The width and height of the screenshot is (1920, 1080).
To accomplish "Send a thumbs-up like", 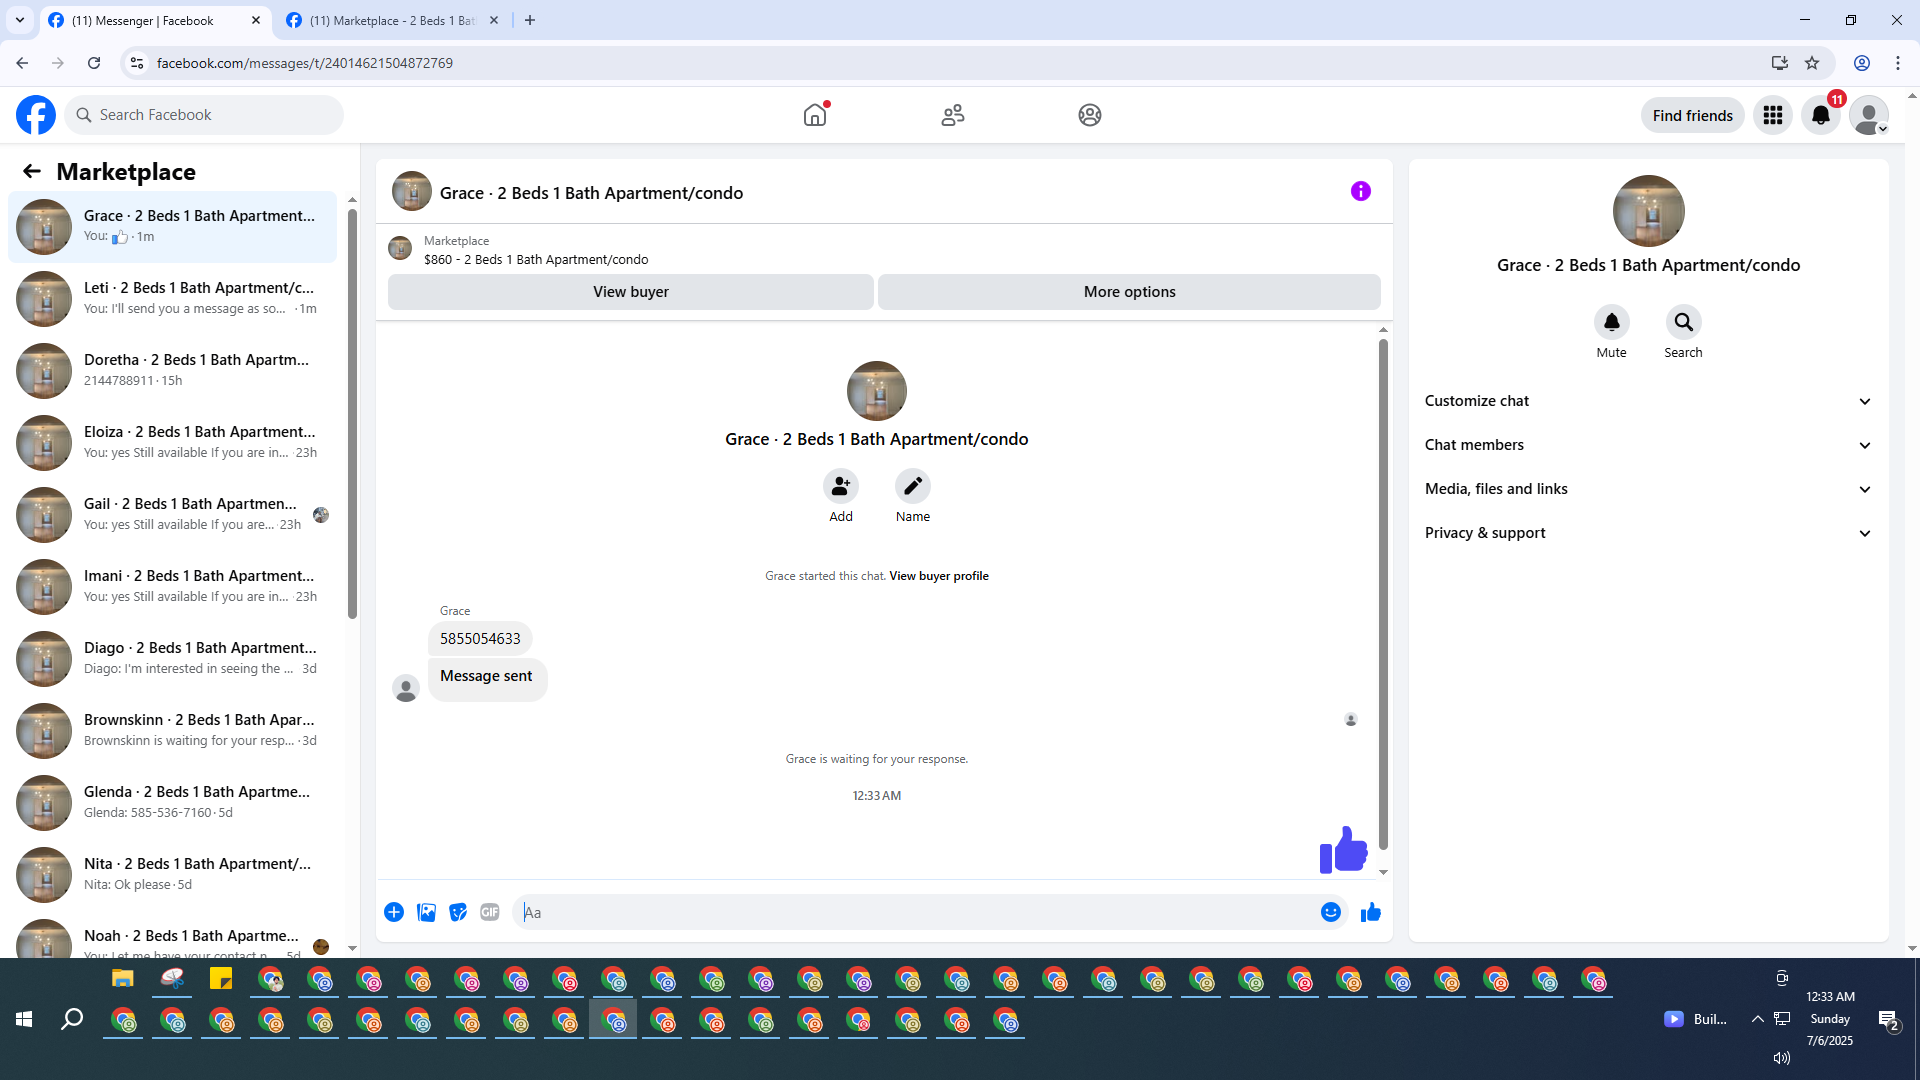I will coord(1370,912).
